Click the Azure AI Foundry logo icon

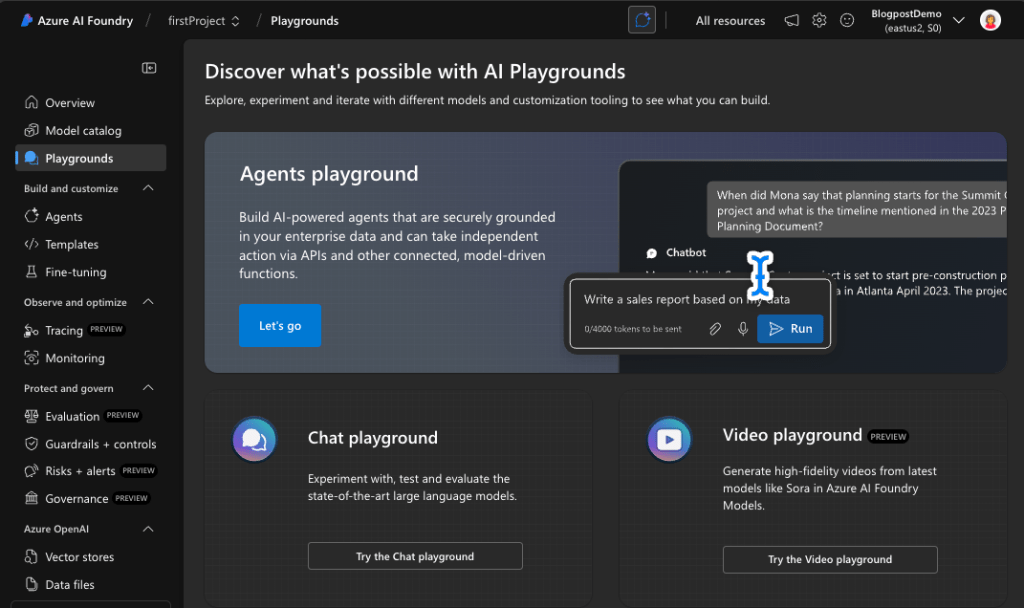coord(26,20)
